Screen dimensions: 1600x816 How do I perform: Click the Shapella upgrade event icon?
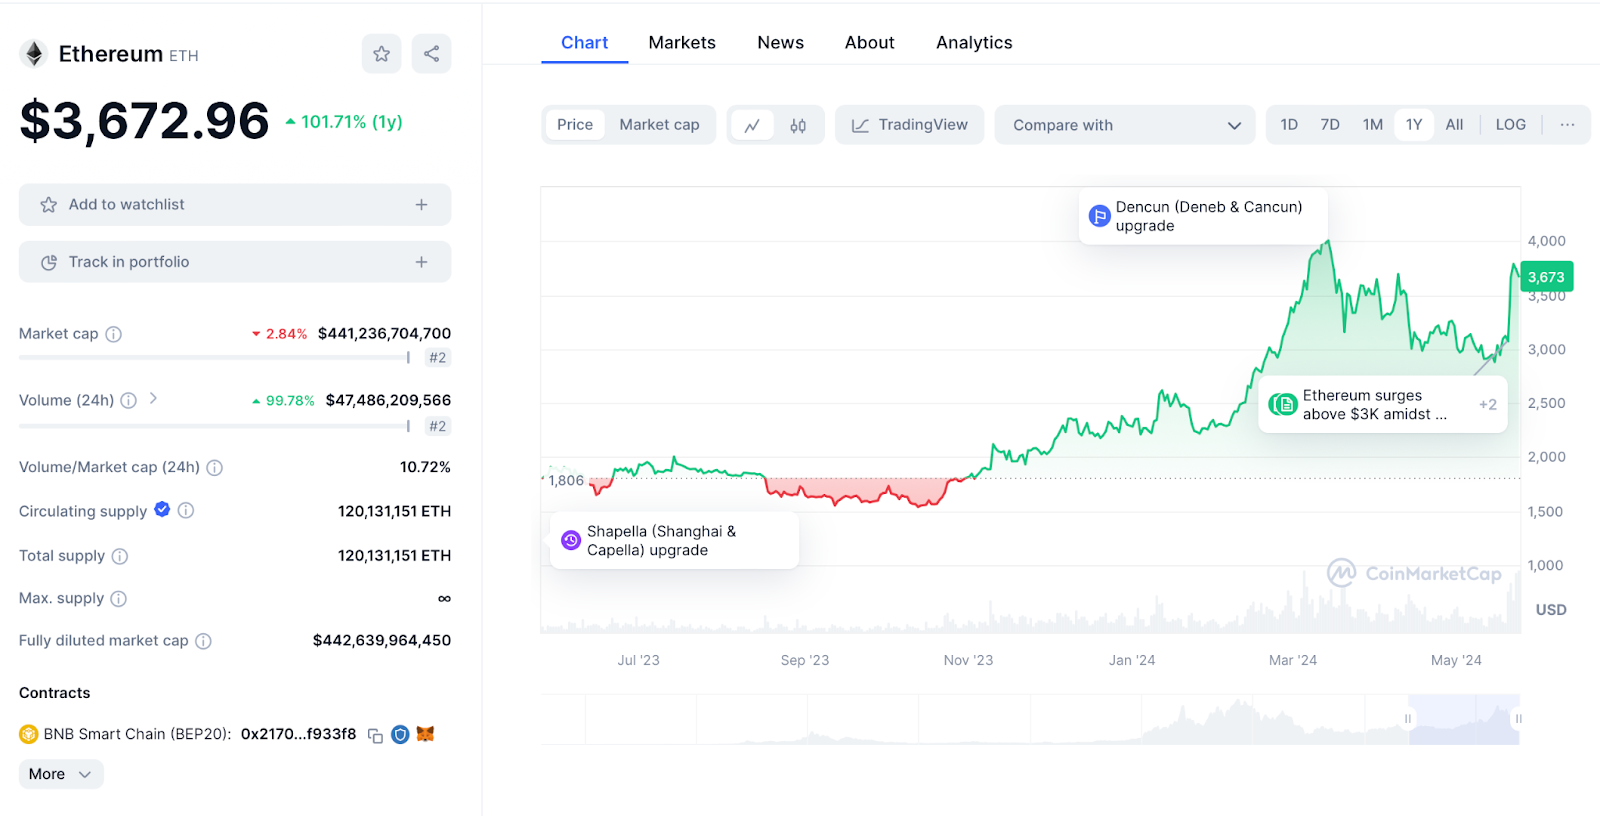(x=571, y=540)
